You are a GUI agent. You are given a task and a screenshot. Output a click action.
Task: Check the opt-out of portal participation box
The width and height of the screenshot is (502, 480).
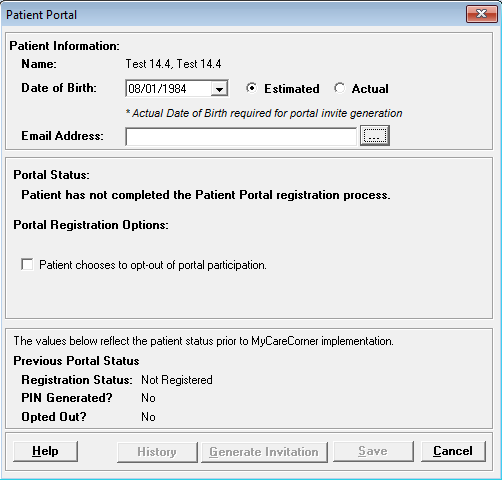coord(27,265)
